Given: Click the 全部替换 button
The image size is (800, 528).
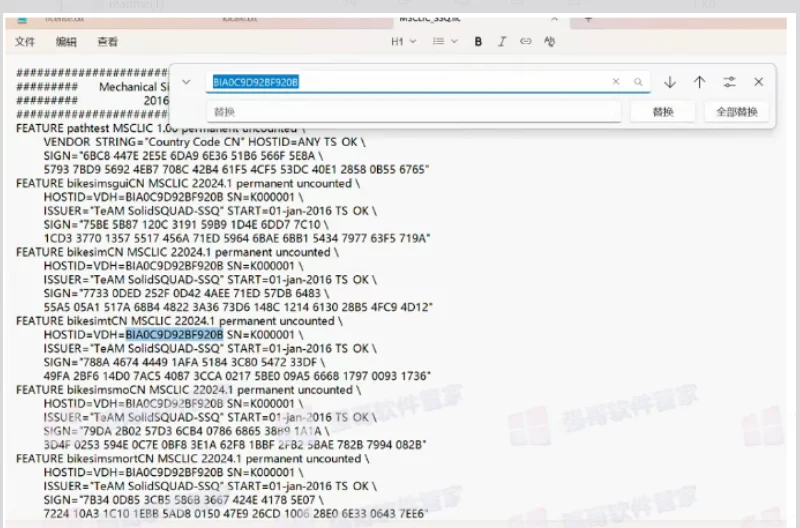Looking at the screenshot, I should (736, 112).
